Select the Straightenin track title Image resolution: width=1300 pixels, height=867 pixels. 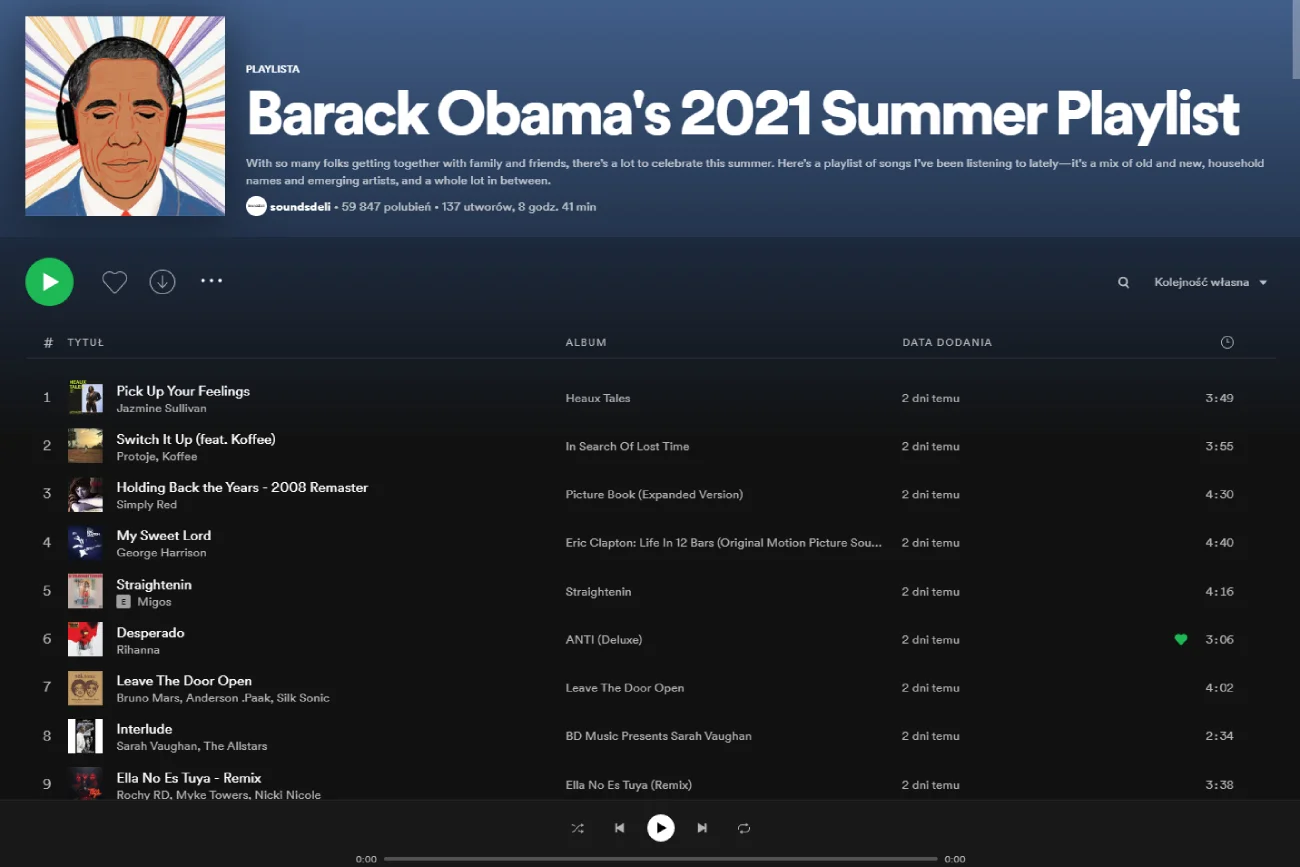154,584
